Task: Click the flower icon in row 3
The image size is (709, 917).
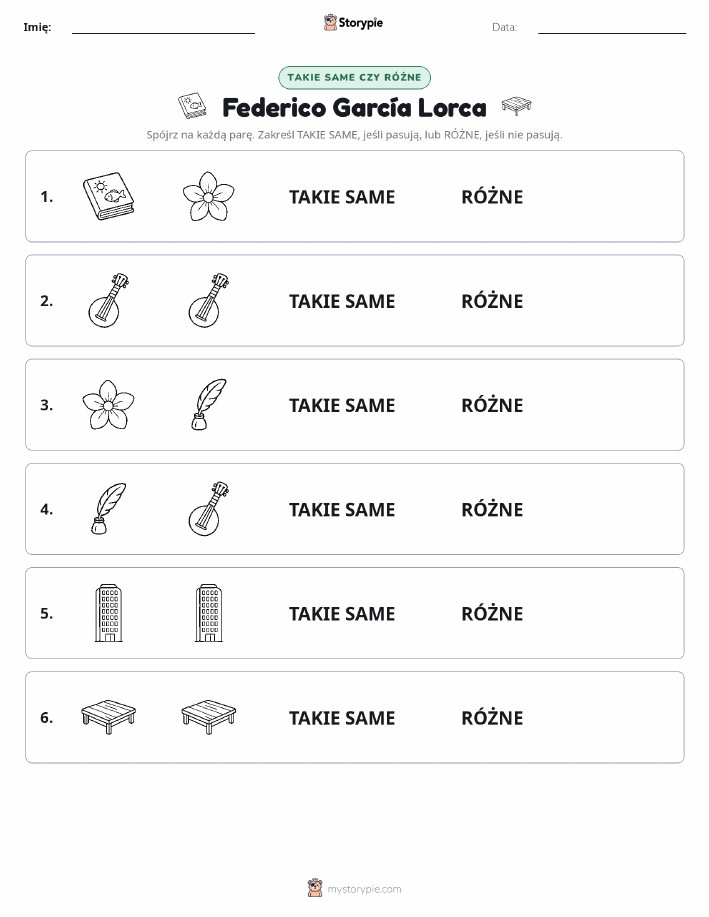Action: (108, 405)
